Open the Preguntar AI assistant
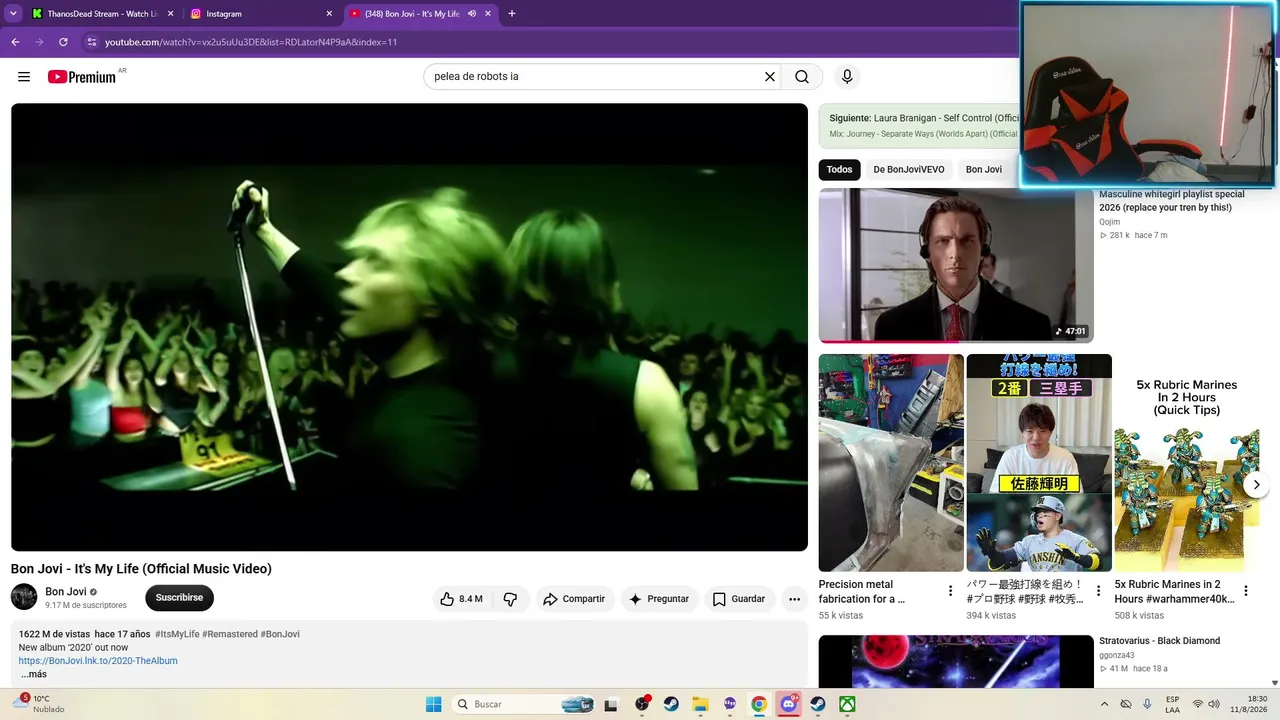 click(659, 599)
